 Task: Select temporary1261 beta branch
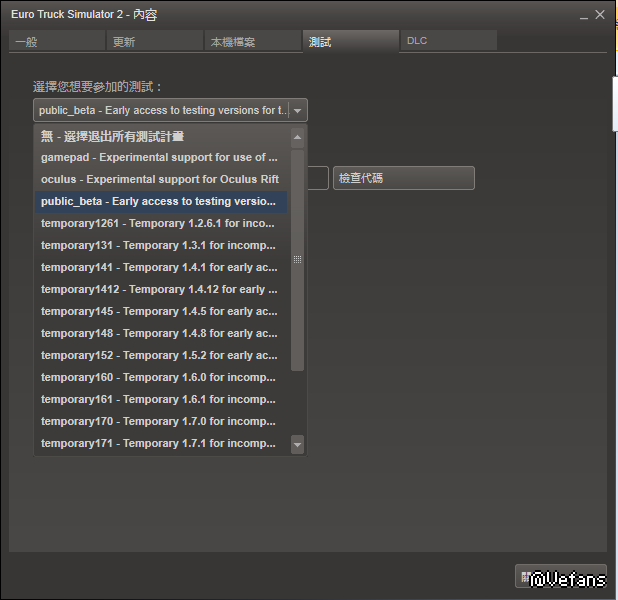(x=161, y=224)
